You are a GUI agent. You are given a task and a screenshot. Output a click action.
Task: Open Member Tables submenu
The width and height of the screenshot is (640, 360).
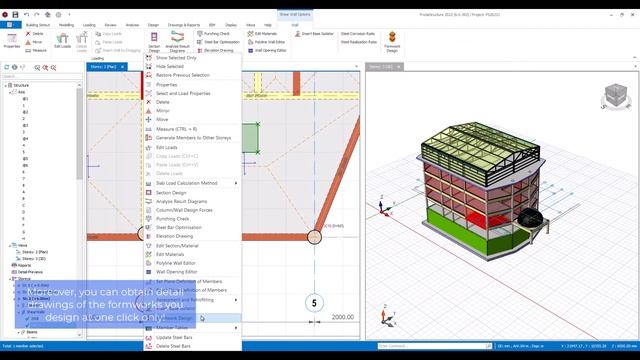coord(192,328)
